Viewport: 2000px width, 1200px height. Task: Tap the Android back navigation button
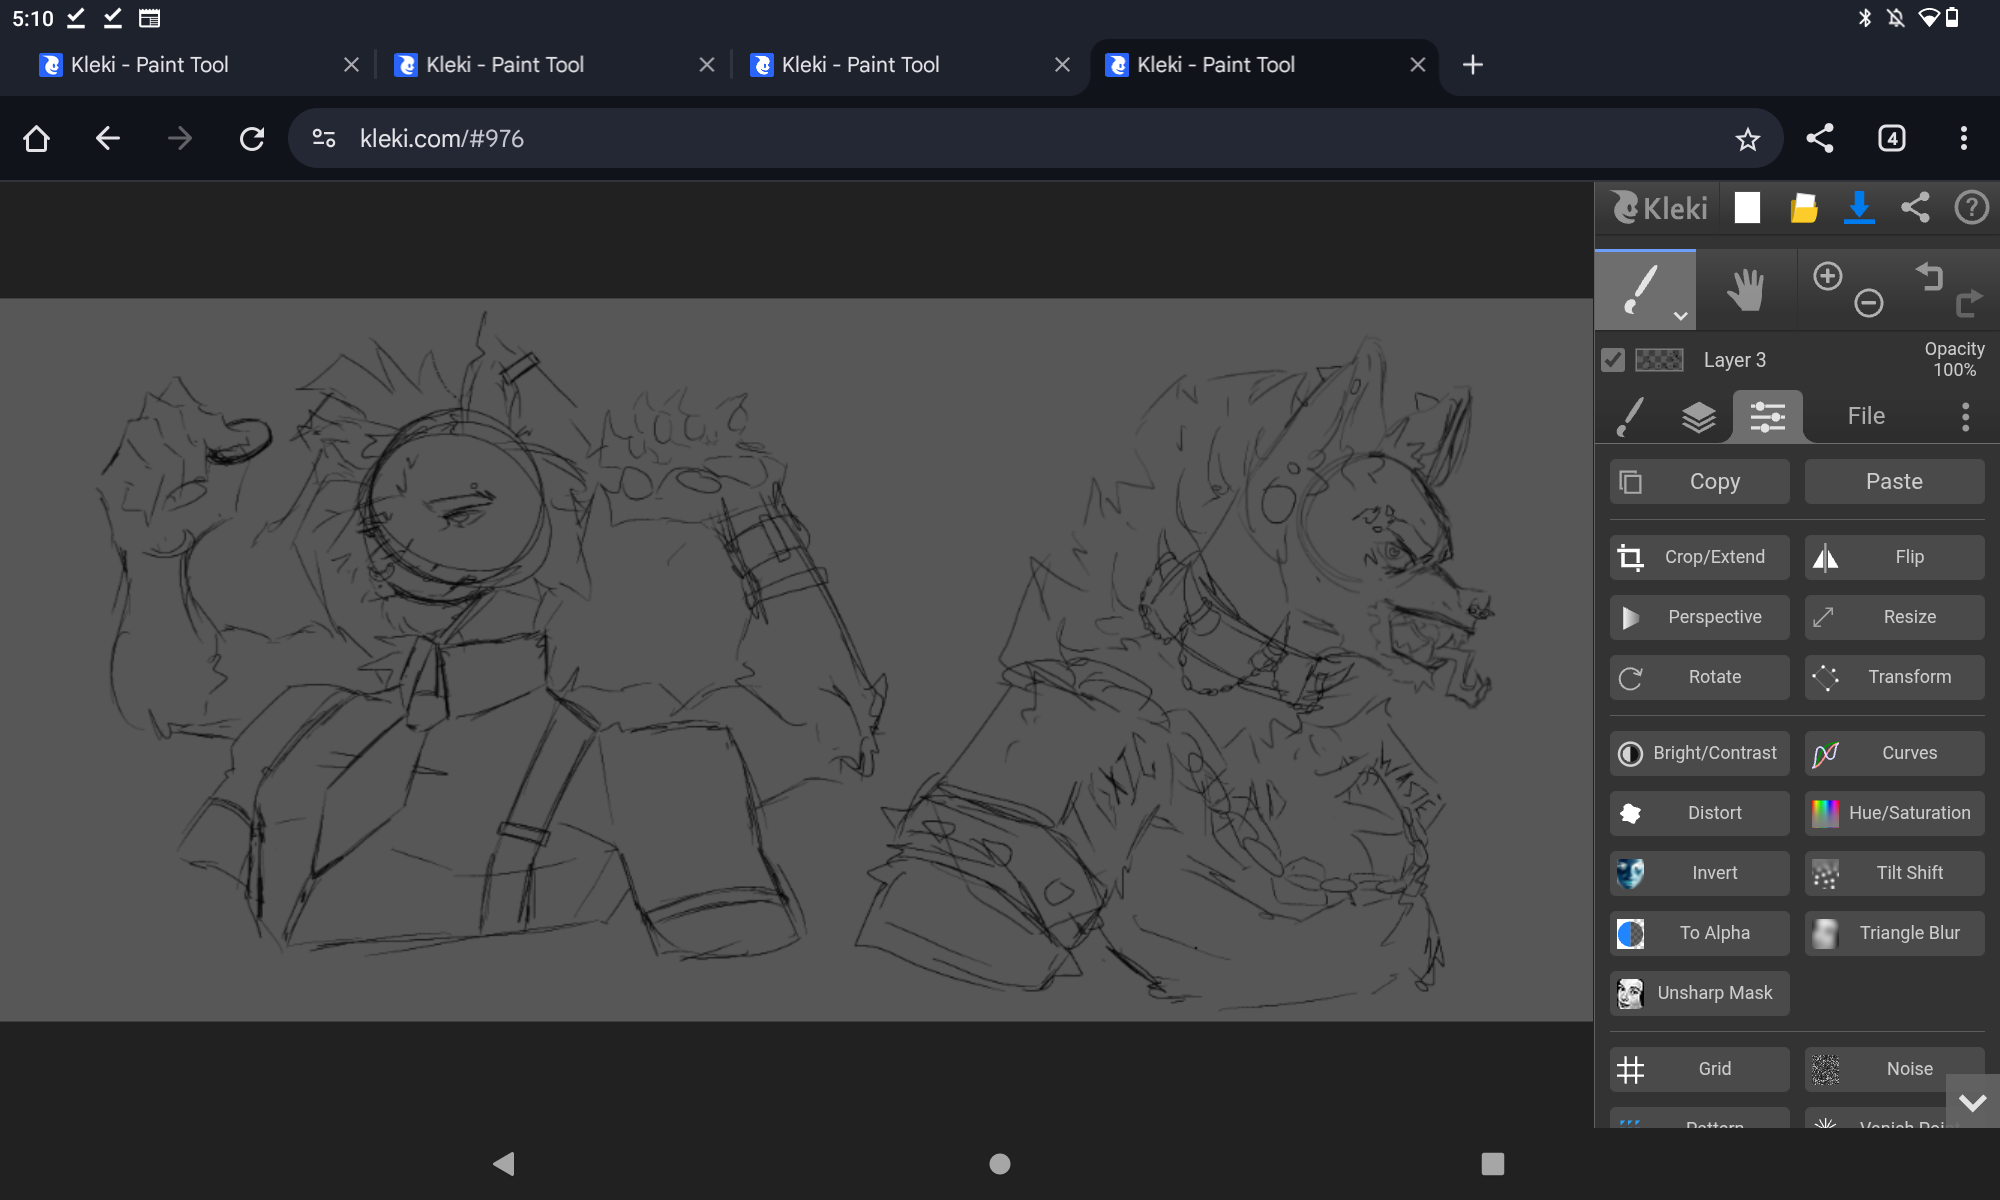pyautogui.click(x=503, y=1163)
